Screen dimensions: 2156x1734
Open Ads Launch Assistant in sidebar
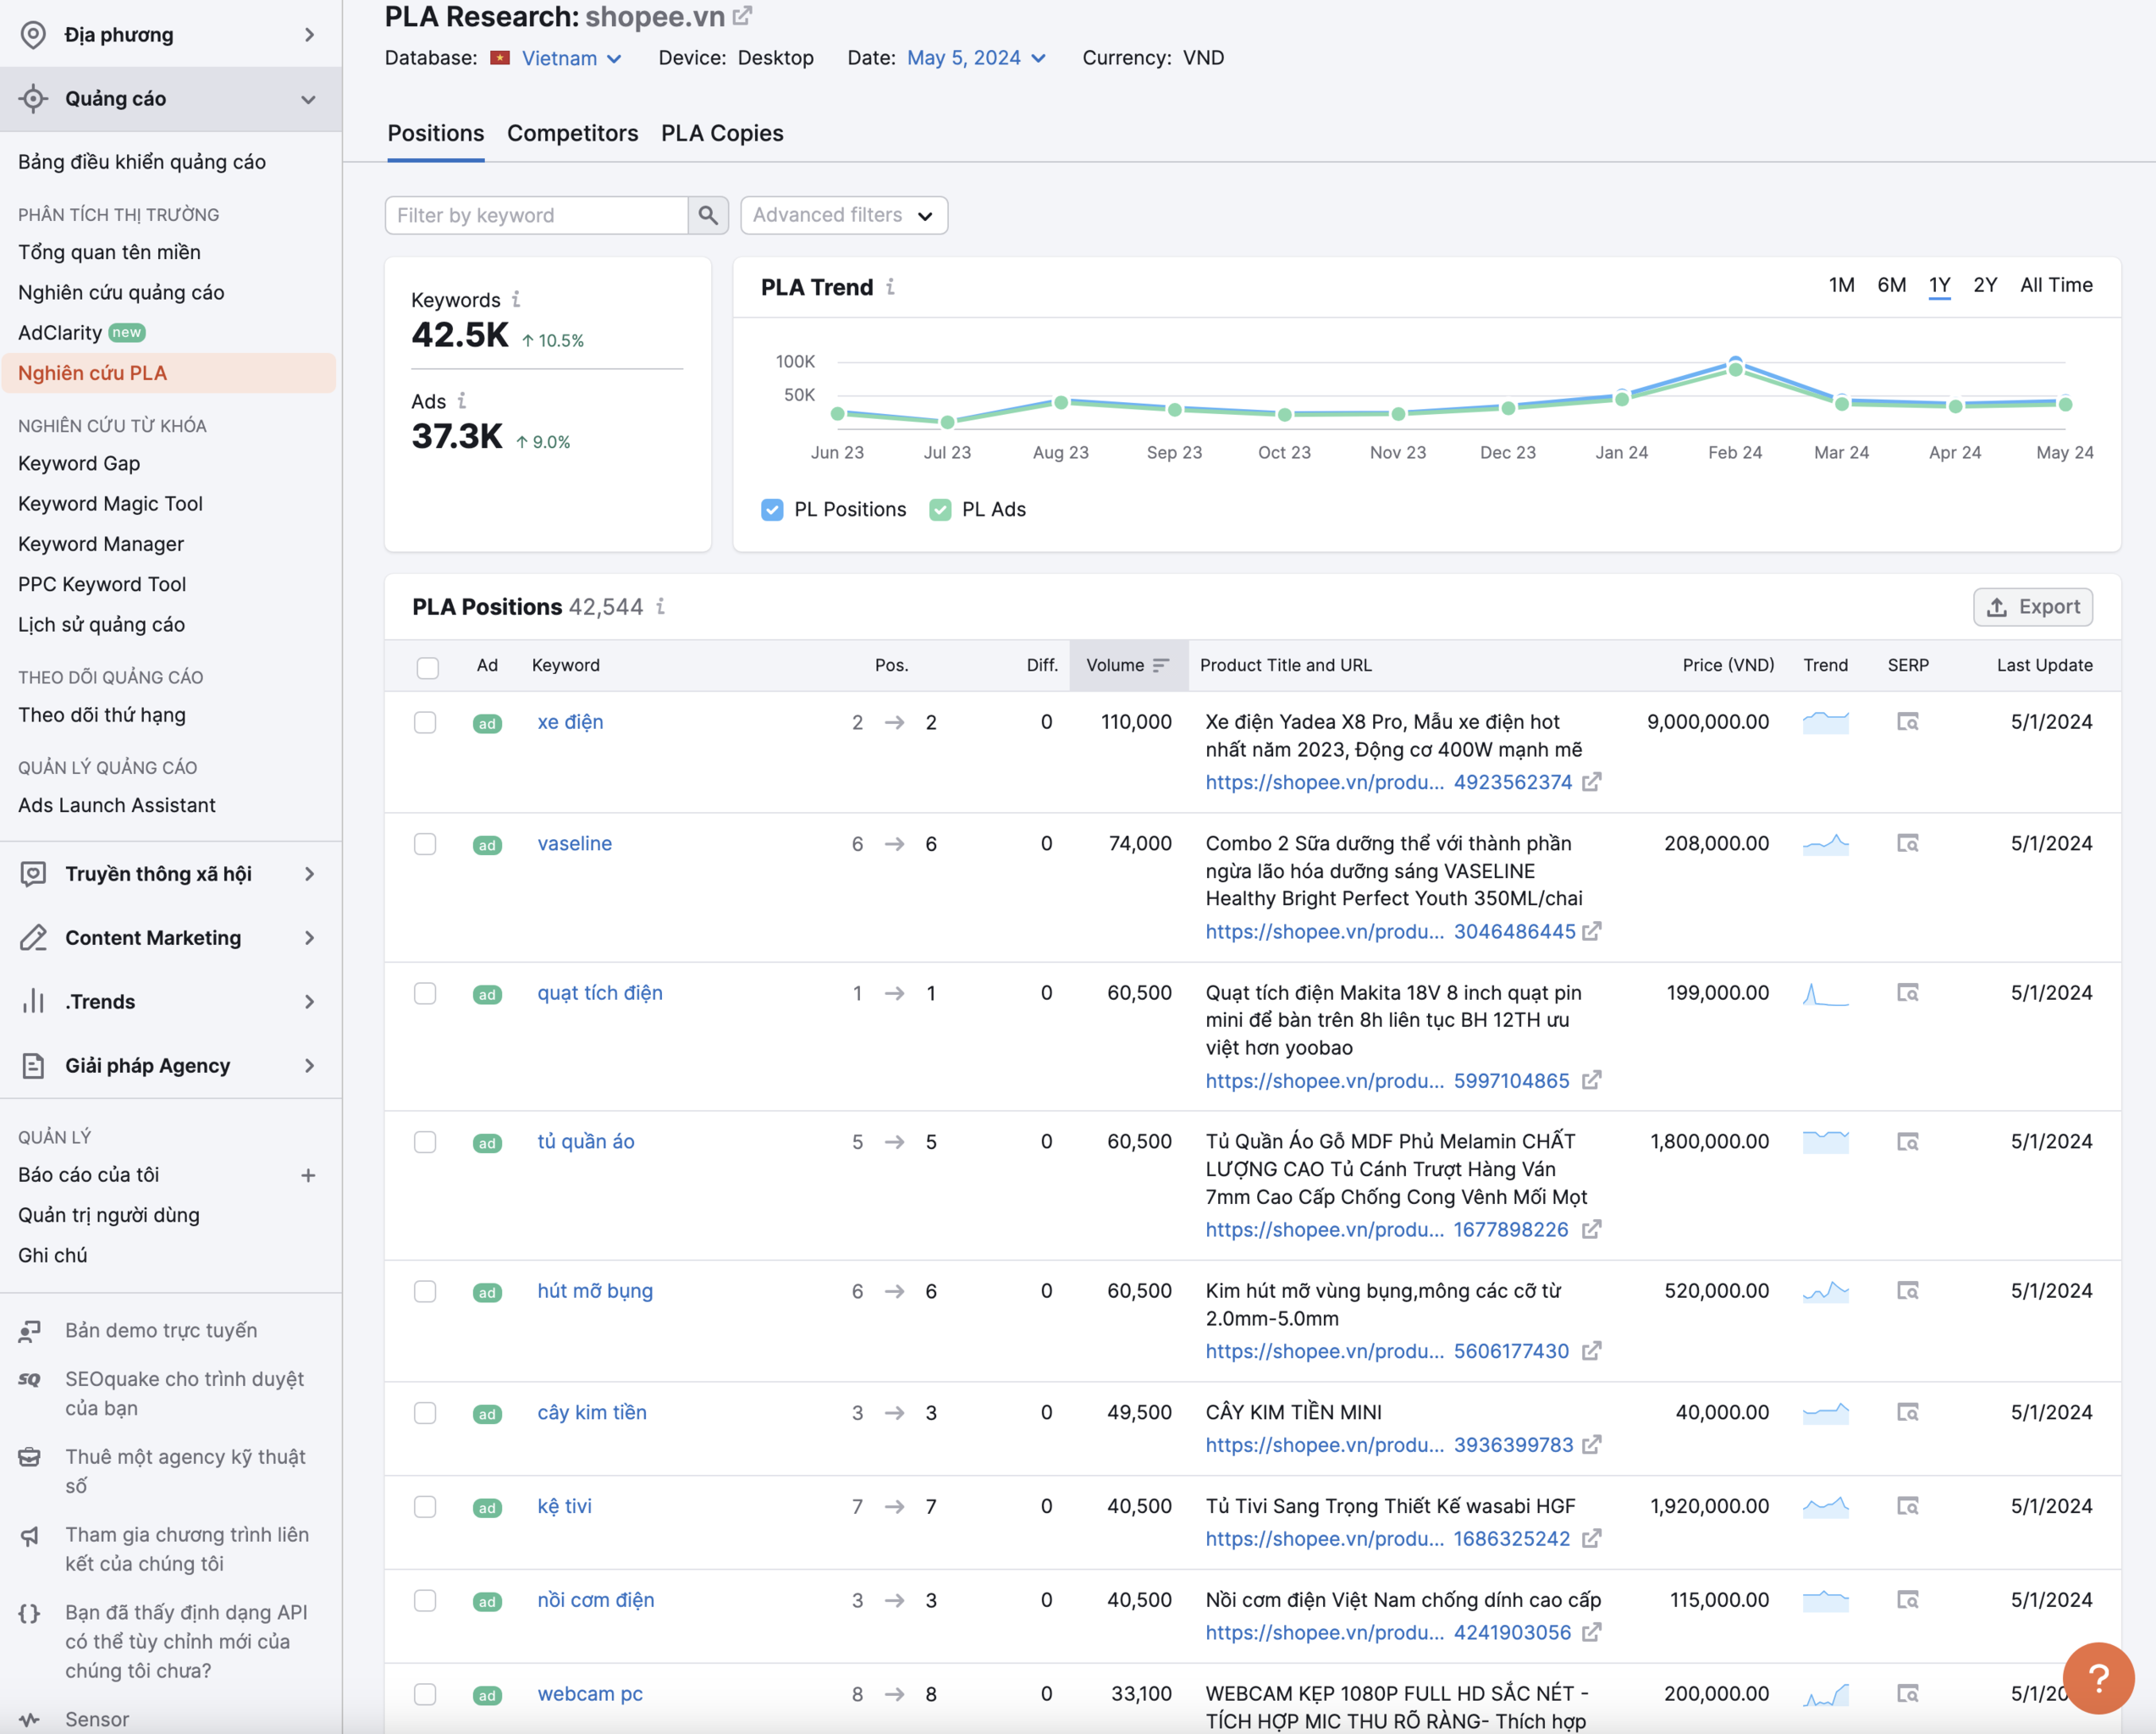click(x=117, y=806)
